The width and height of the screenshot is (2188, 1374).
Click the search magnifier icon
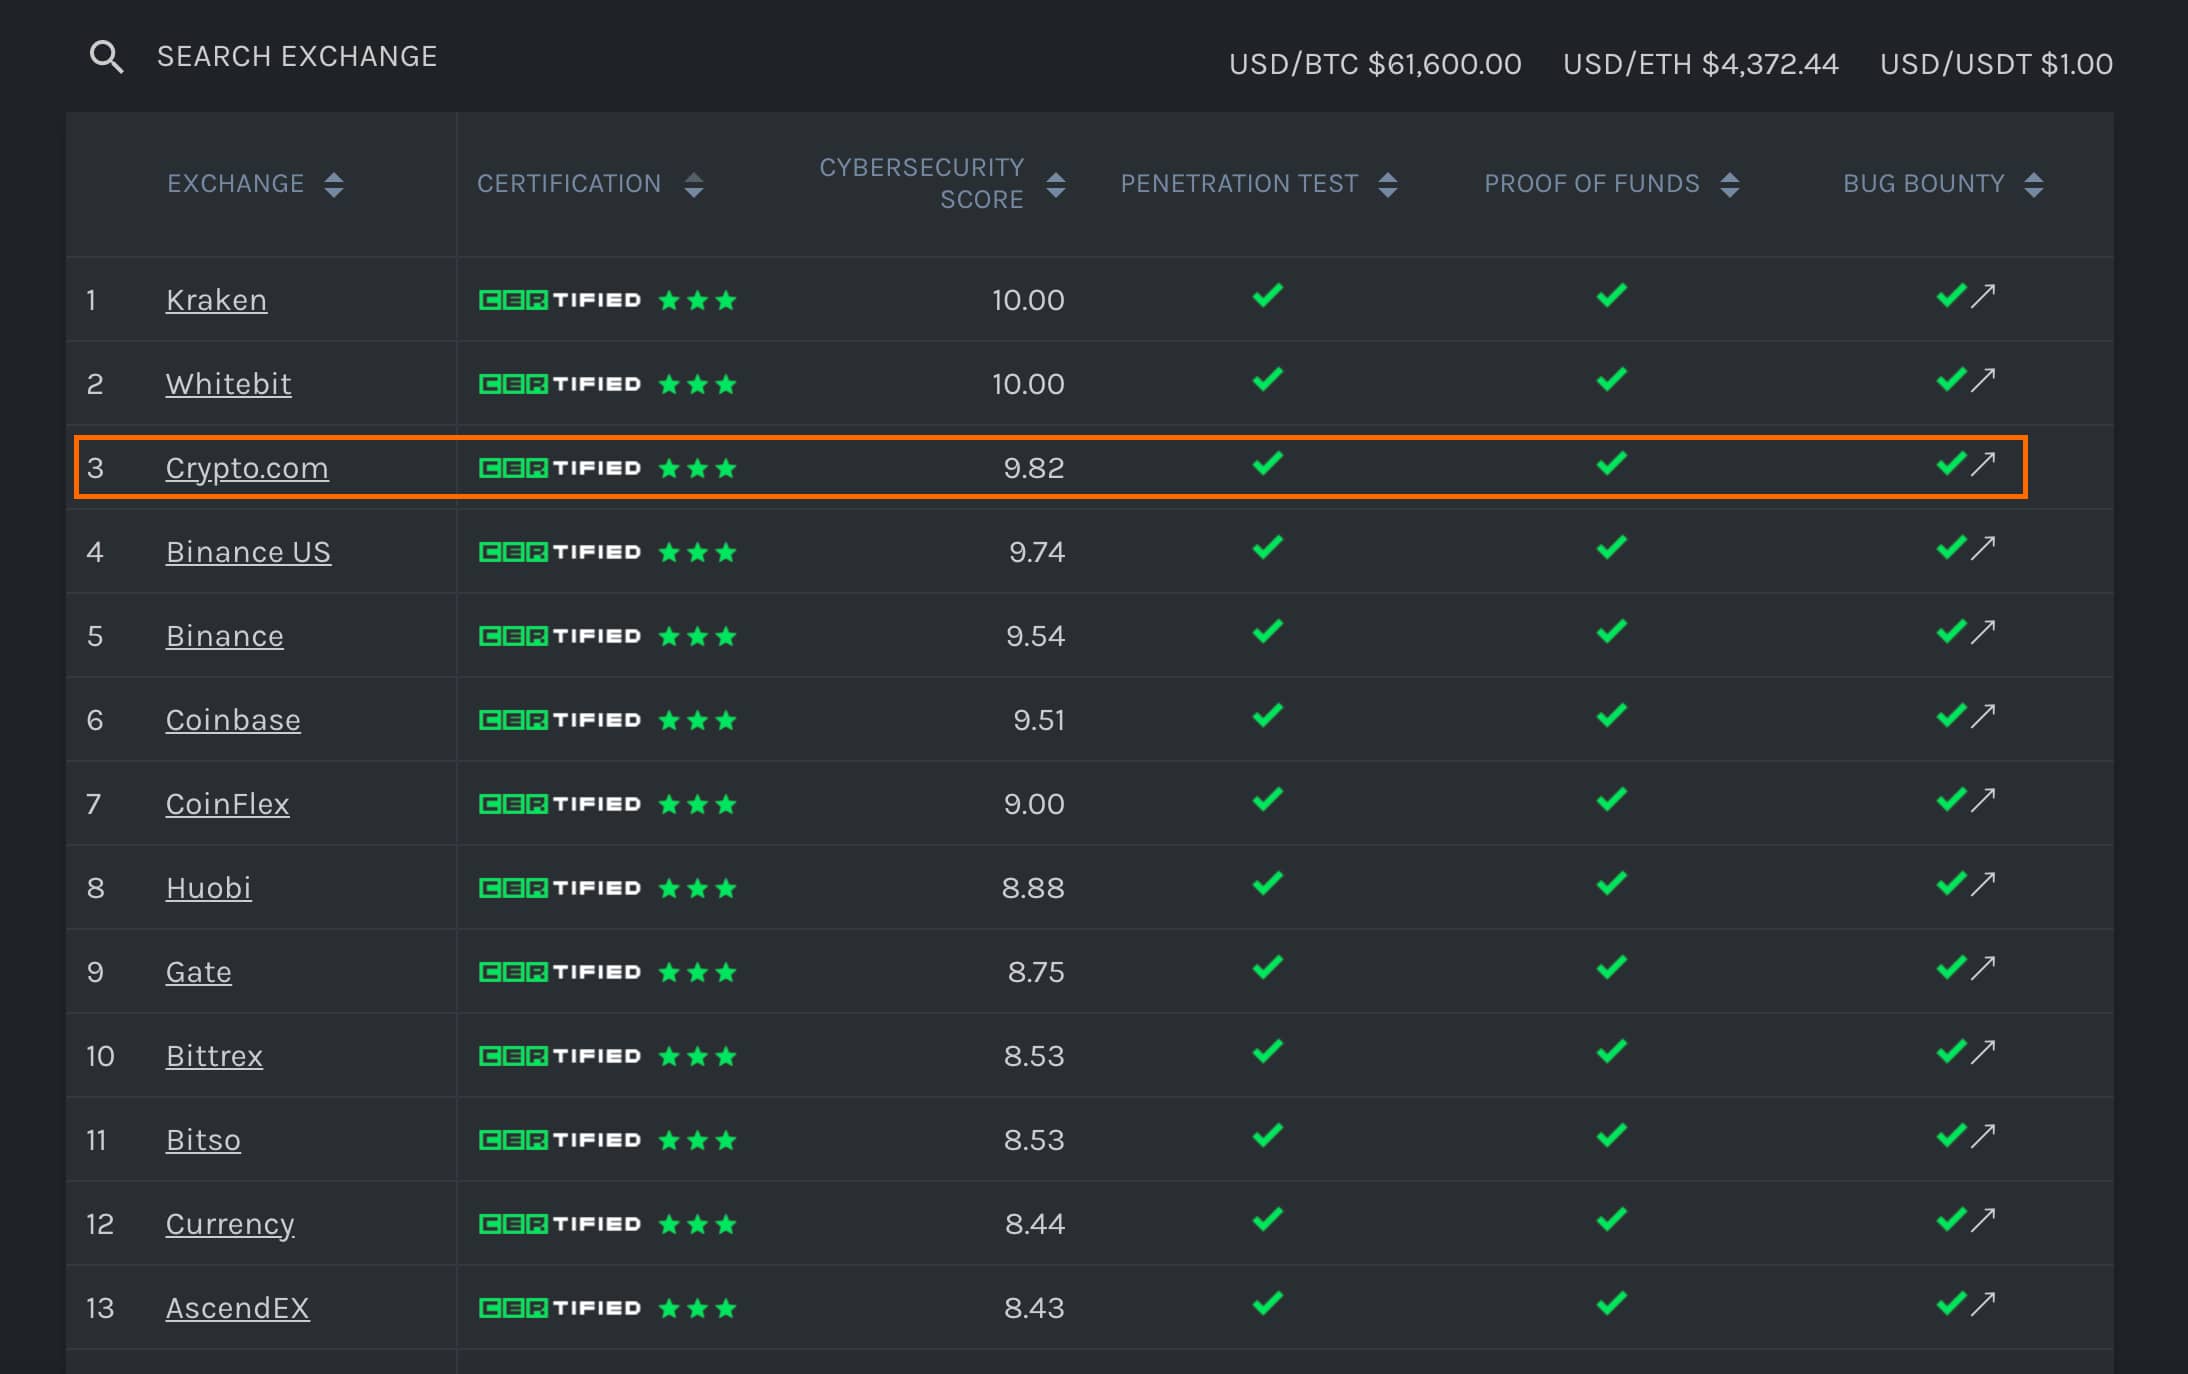106,57
